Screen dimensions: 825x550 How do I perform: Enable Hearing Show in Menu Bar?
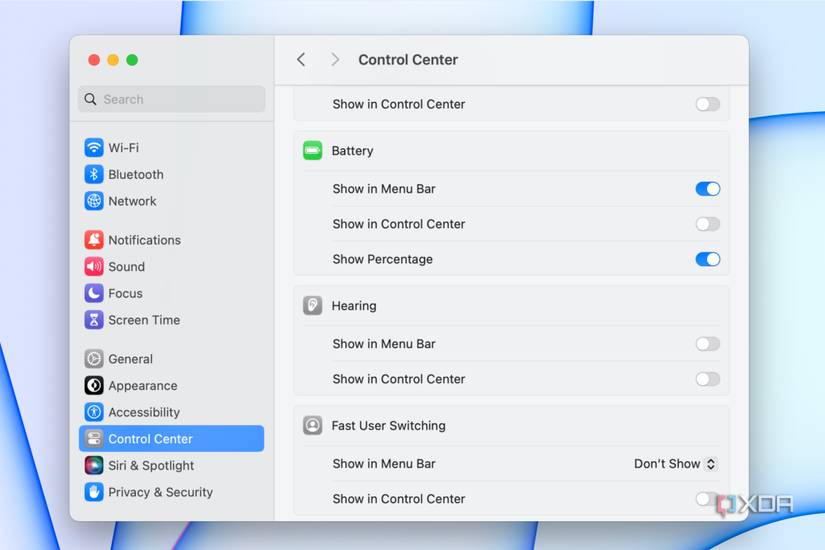708,344
